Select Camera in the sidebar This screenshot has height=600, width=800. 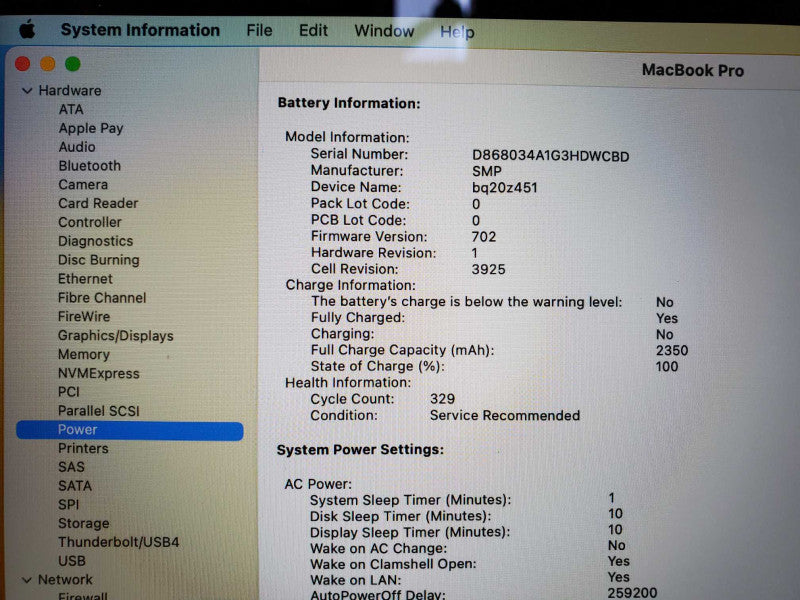(x=83, y=185)
